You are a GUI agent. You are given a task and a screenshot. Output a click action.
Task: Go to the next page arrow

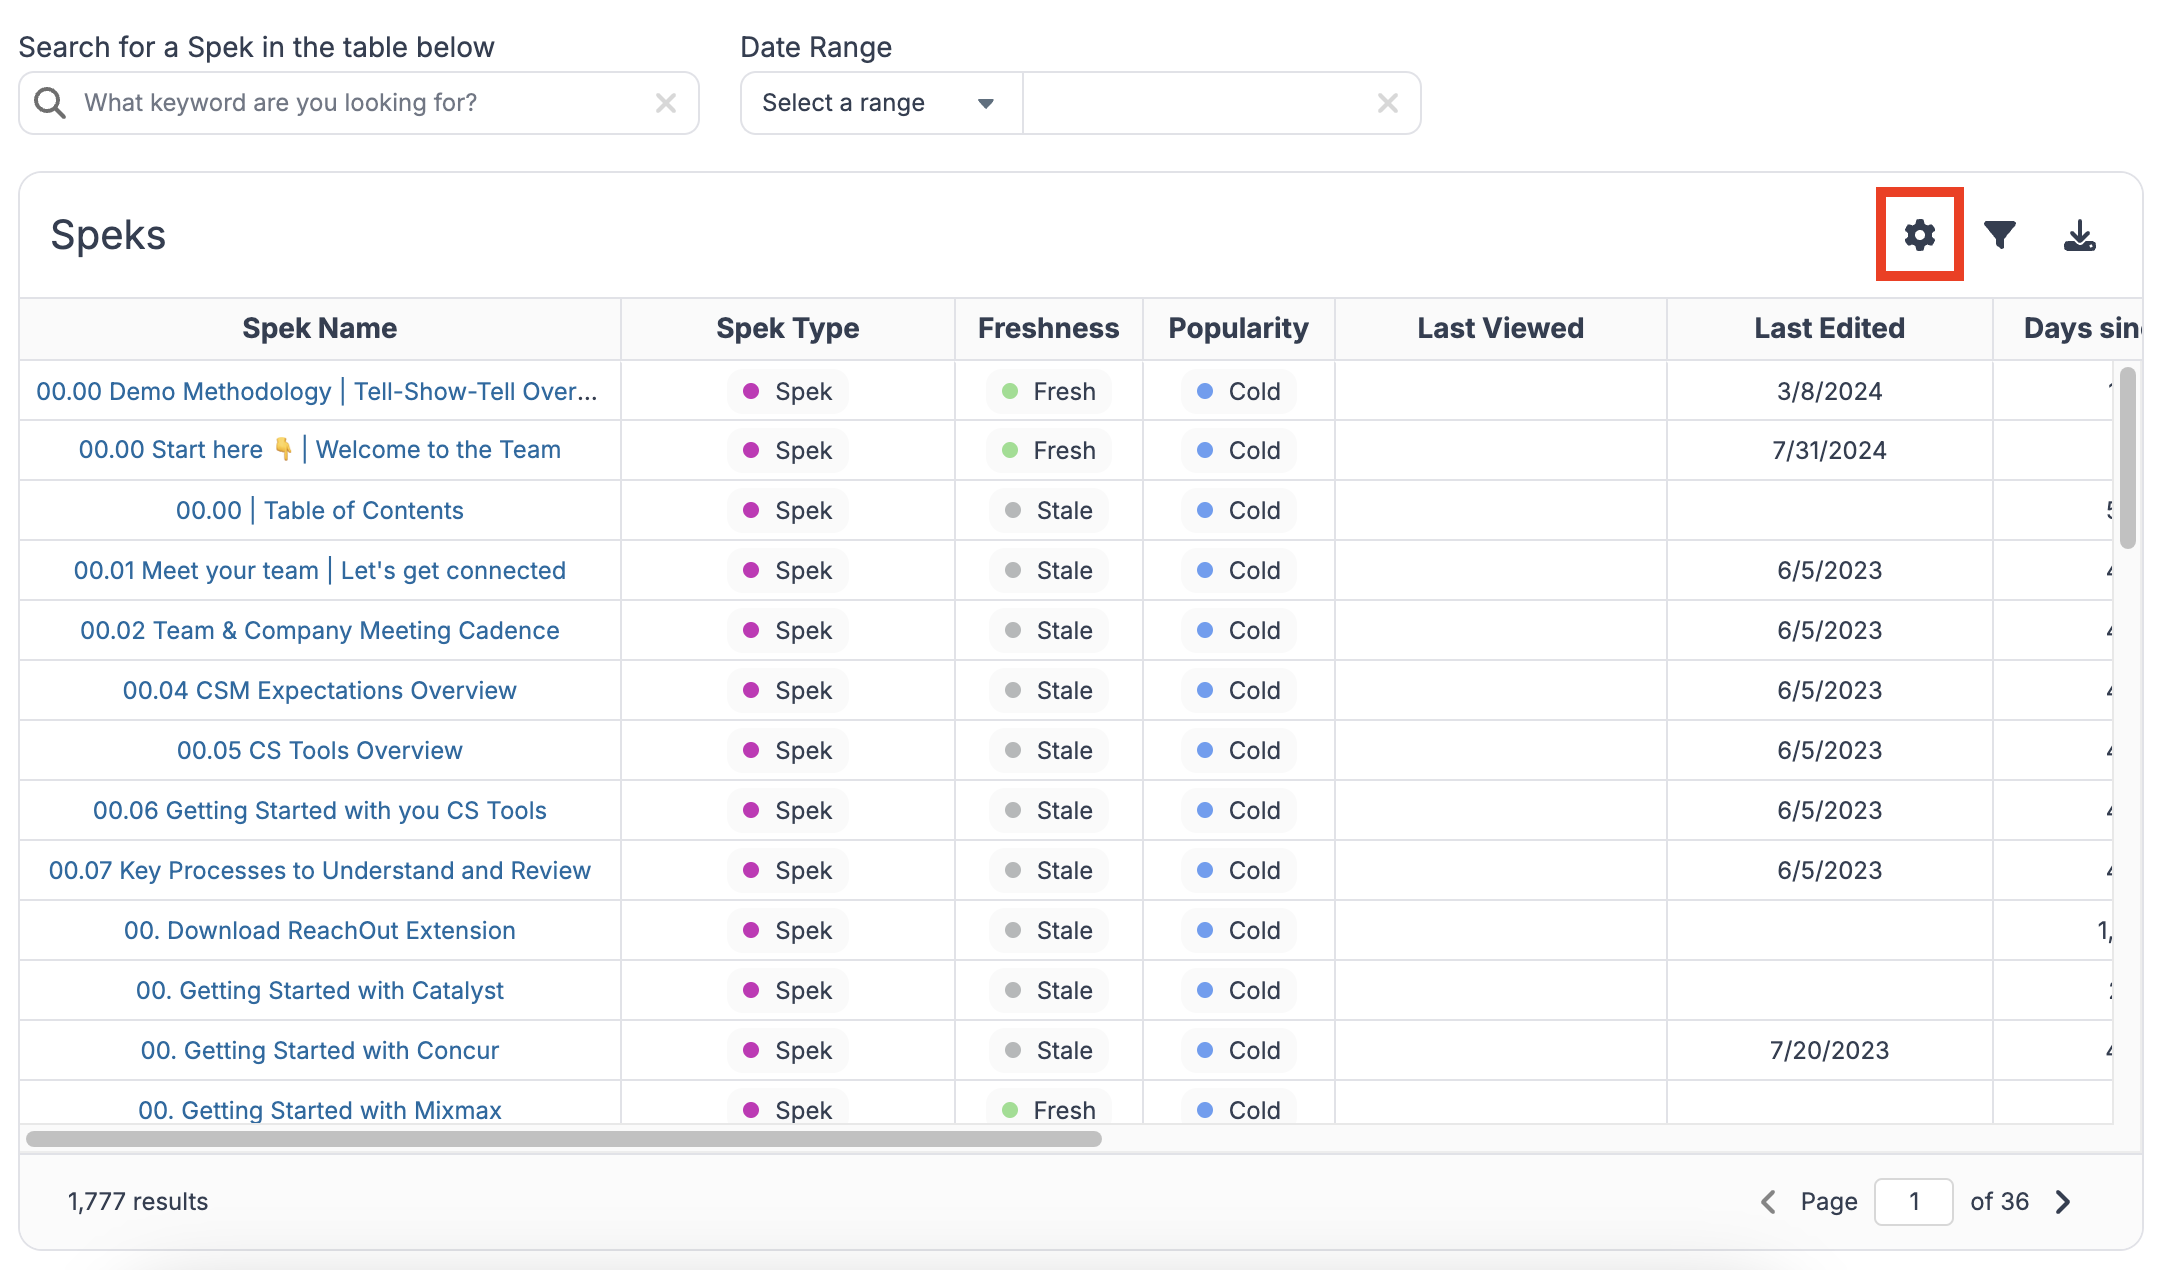point(2063,1201)
